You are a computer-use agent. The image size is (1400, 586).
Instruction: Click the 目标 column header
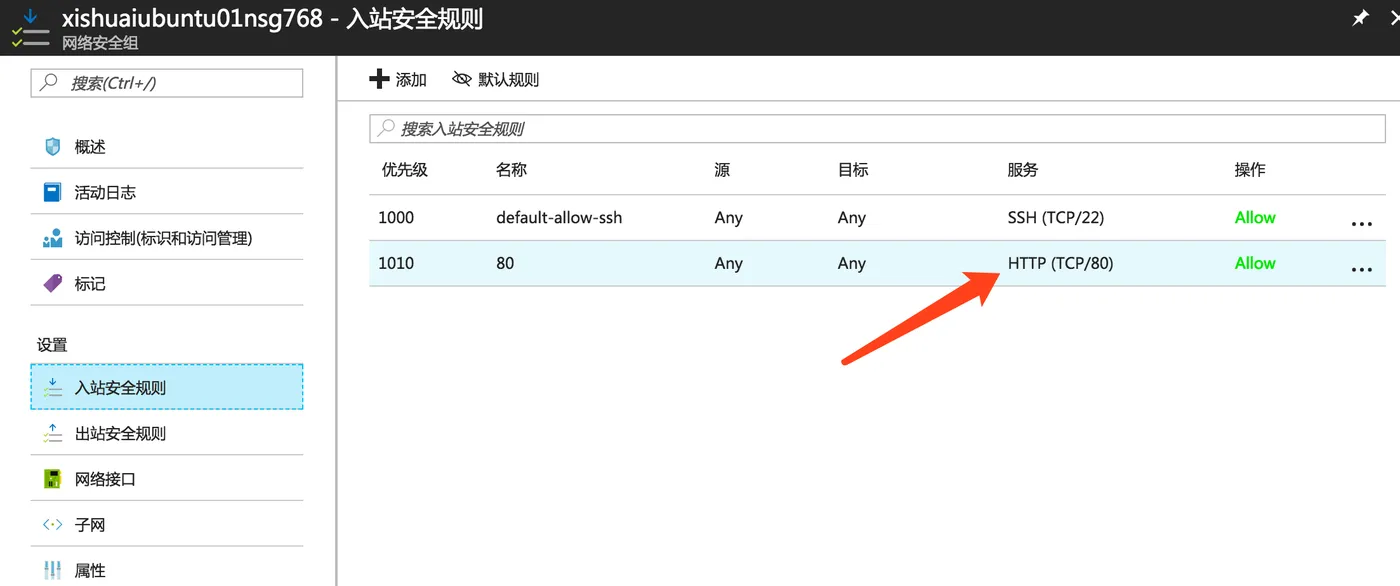[x=853, y=170]
